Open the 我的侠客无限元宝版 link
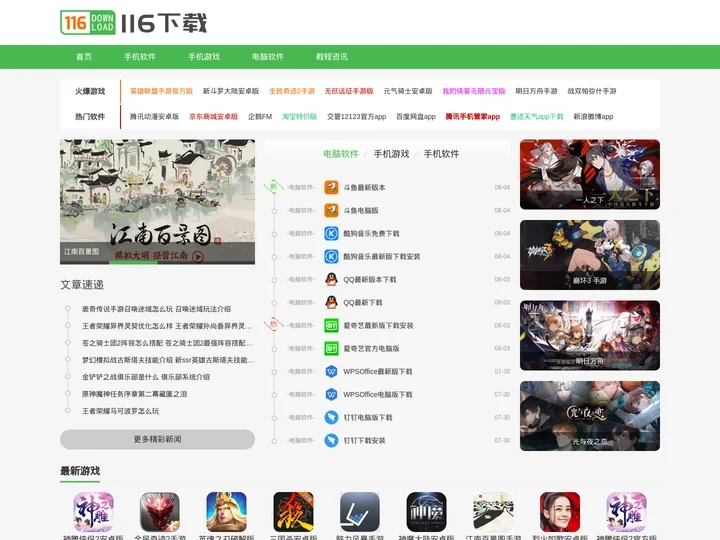 tap(474, 91)
